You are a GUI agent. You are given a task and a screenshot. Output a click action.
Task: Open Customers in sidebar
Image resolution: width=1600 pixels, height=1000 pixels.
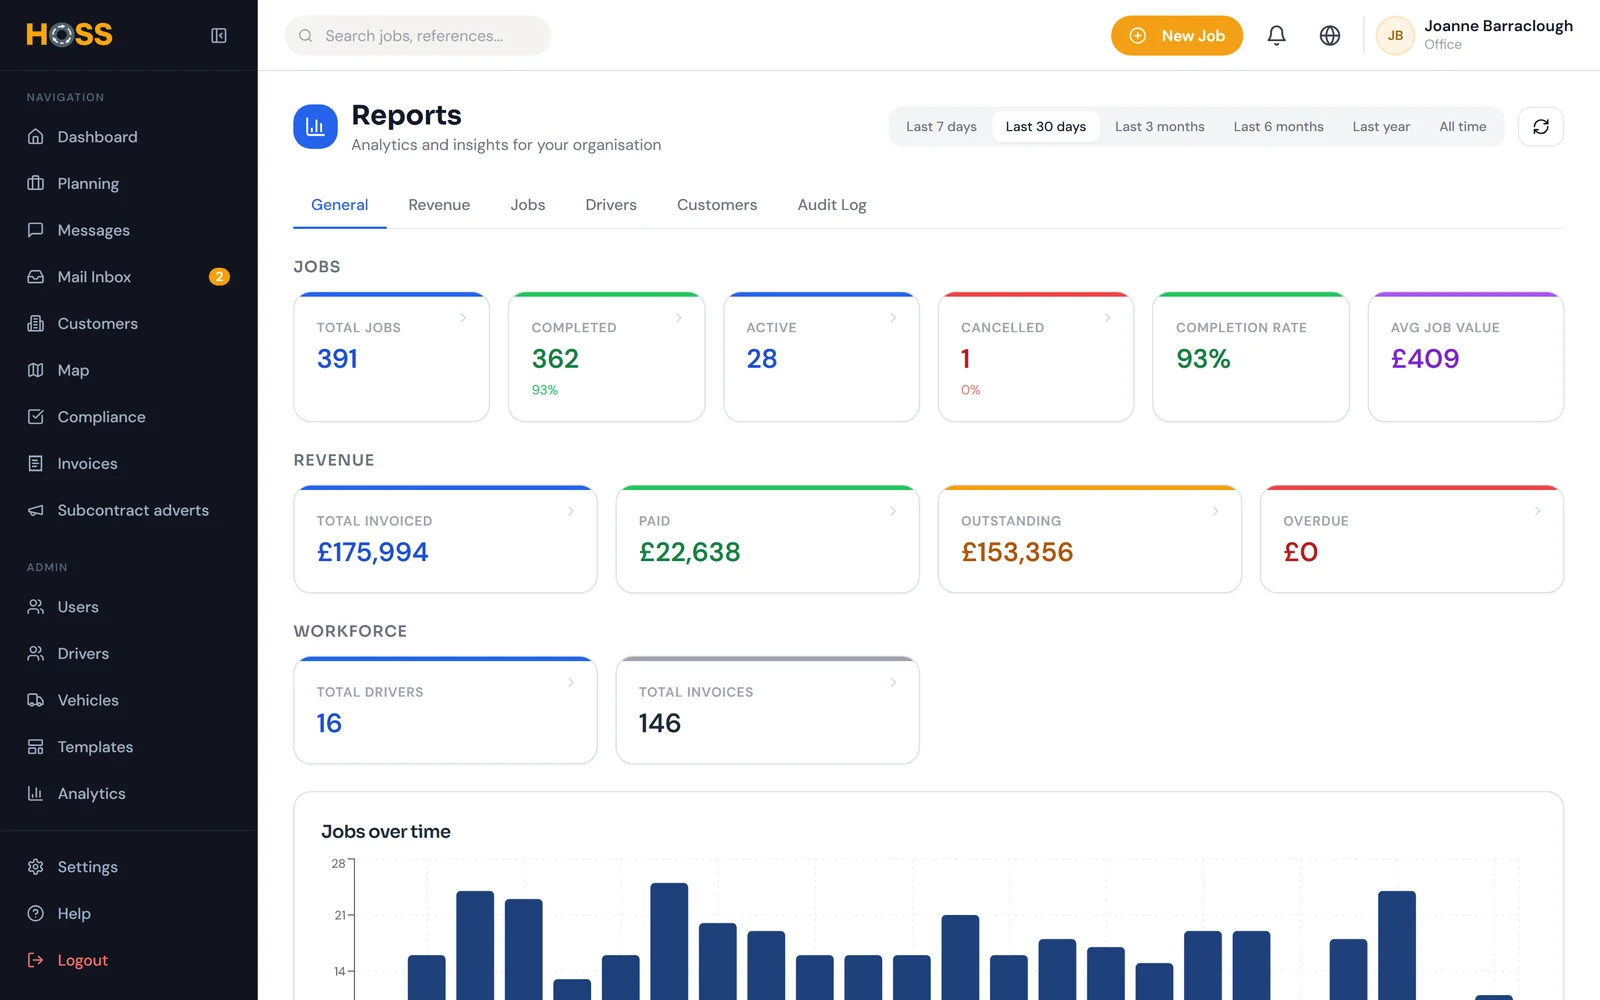pyautogui.click(x=129, y=324)
